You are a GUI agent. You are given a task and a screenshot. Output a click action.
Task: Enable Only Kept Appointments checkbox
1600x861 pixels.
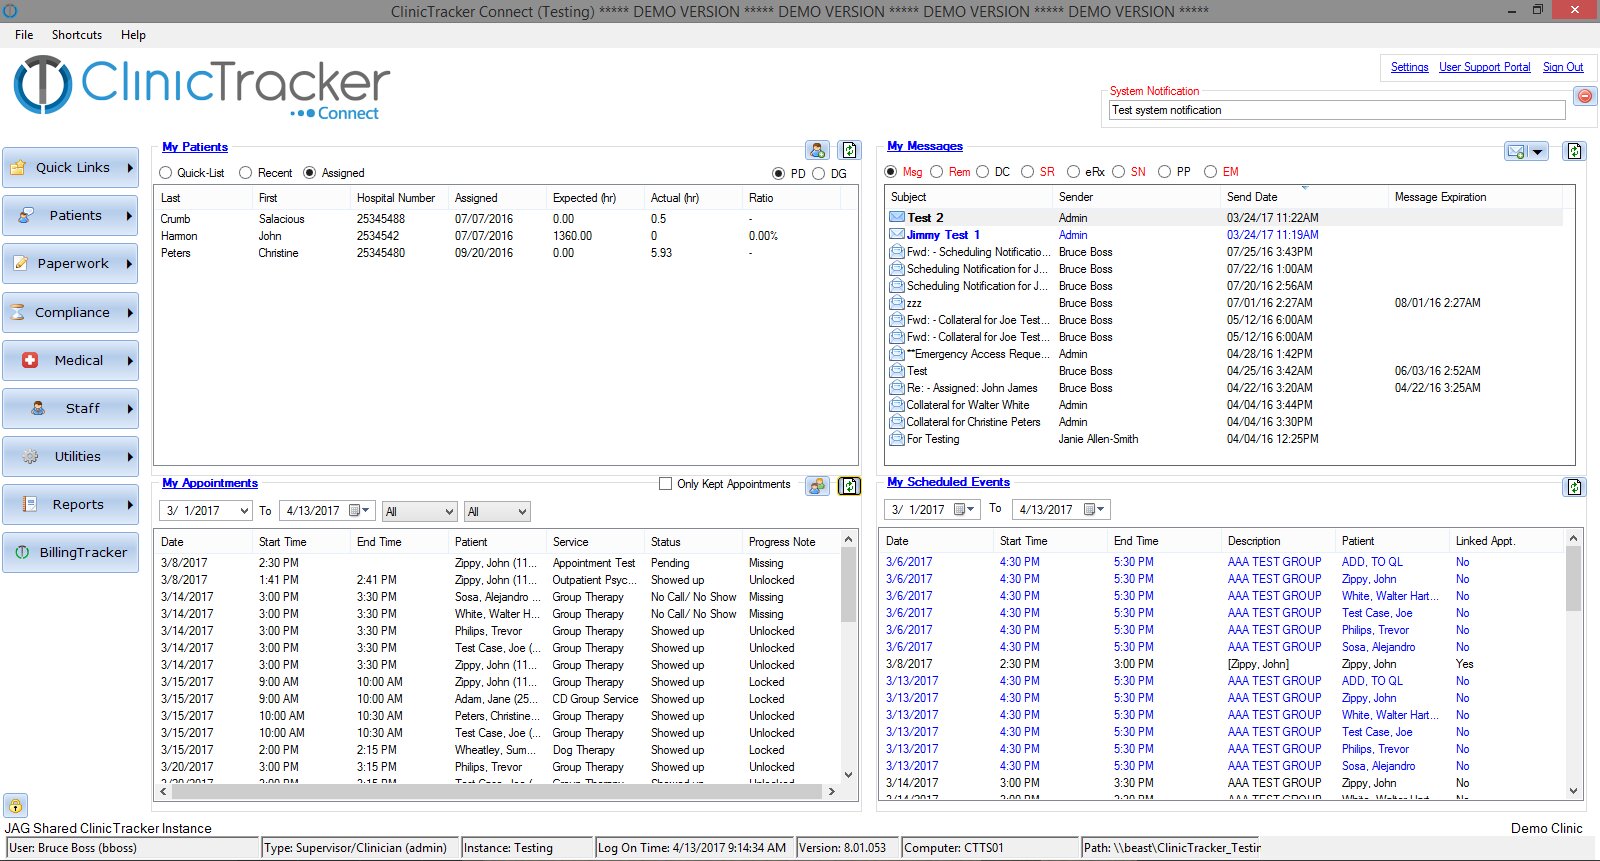[665, 484]
